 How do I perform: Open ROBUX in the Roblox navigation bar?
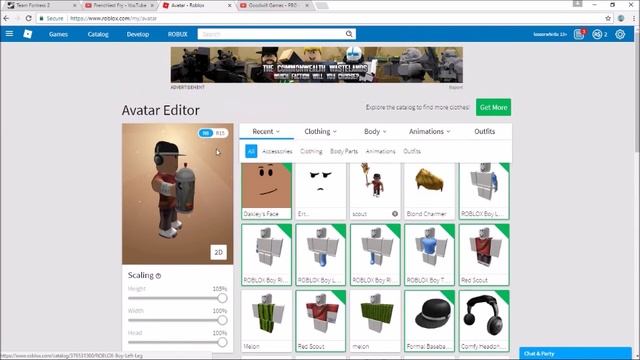178,34
